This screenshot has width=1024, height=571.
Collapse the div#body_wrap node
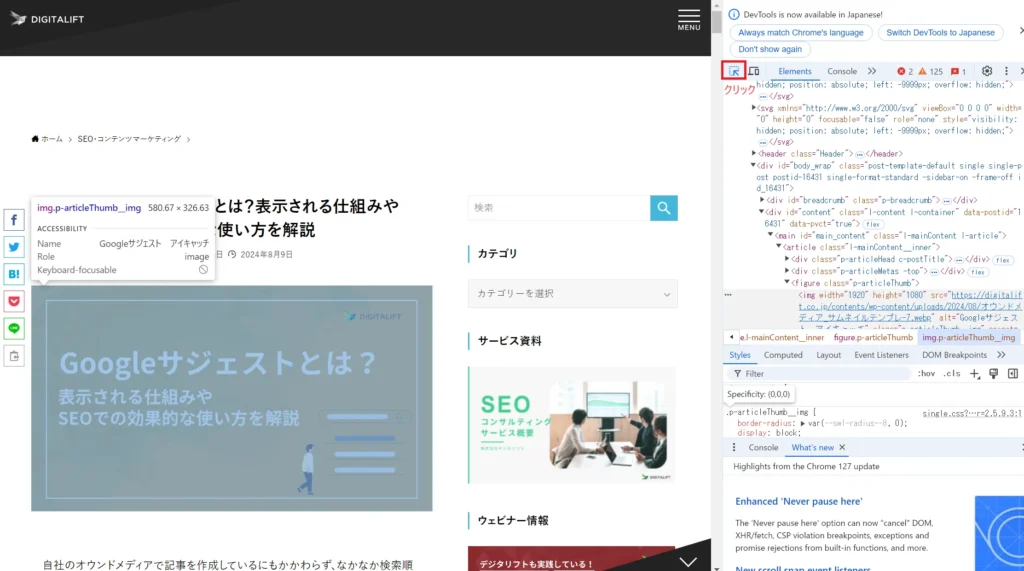[x=754, y=165]
